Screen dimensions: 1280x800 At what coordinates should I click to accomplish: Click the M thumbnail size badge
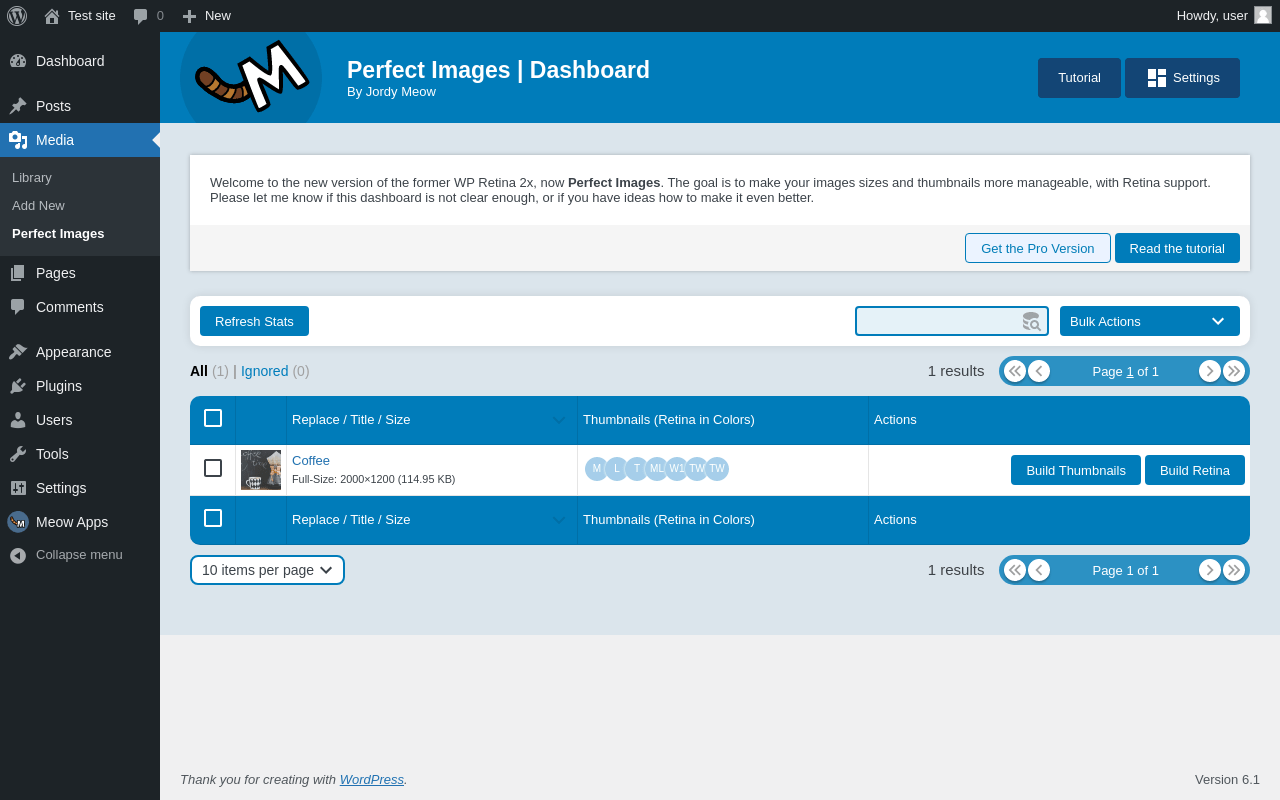[597, 469]
